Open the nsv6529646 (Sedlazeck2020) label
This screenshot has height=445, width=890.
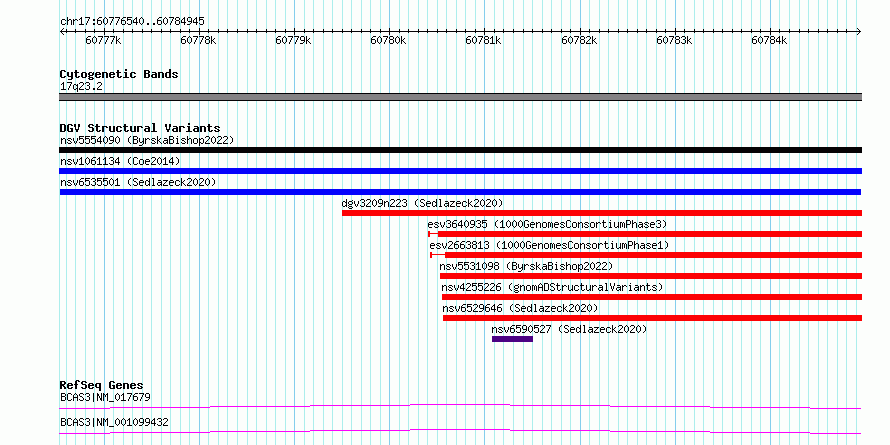click(x=520, y=308)
